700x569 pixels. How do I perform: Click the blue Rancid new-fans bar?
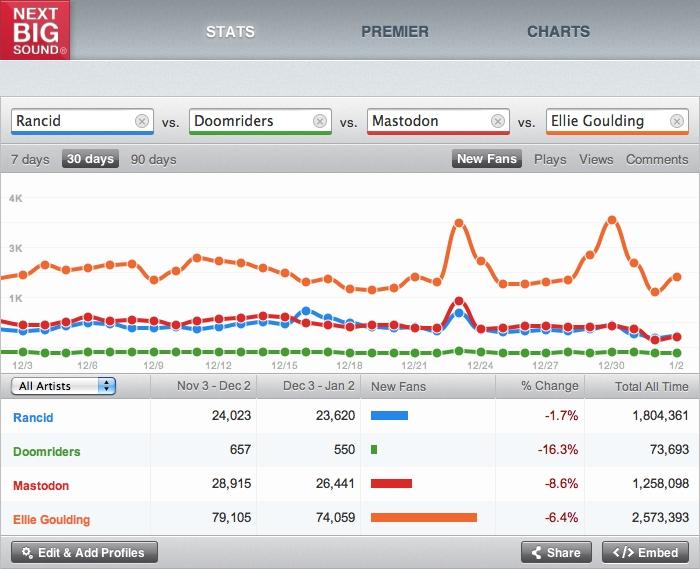point(389,416)
